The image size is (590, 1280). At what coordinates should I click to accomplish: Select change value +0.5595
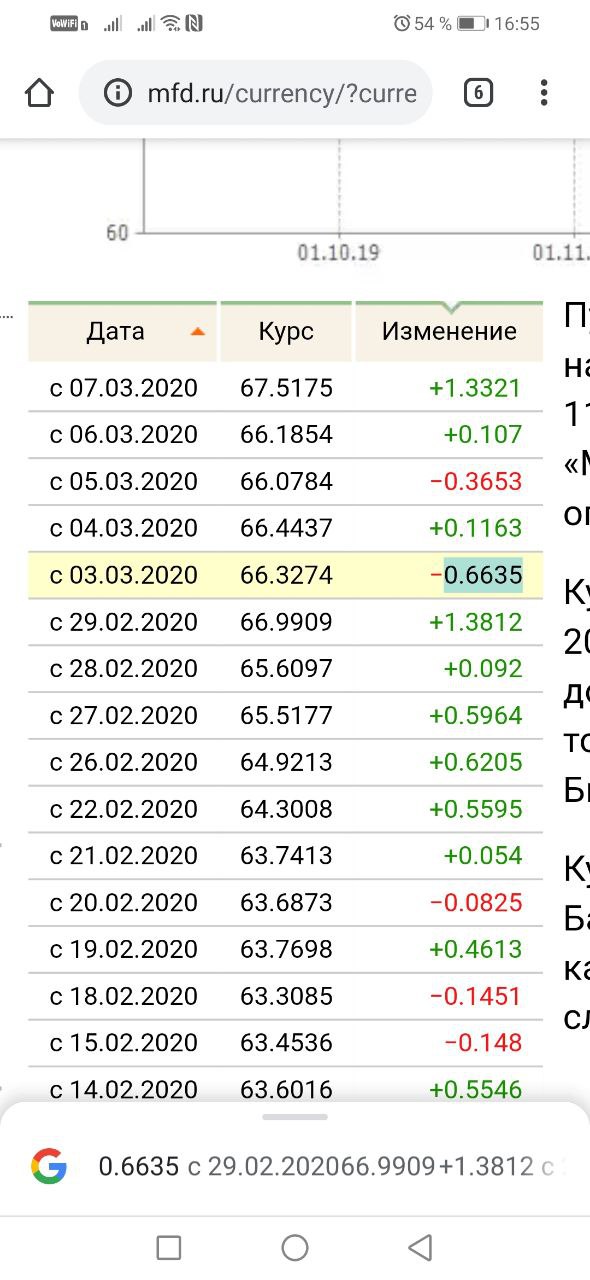pos(475,809)
